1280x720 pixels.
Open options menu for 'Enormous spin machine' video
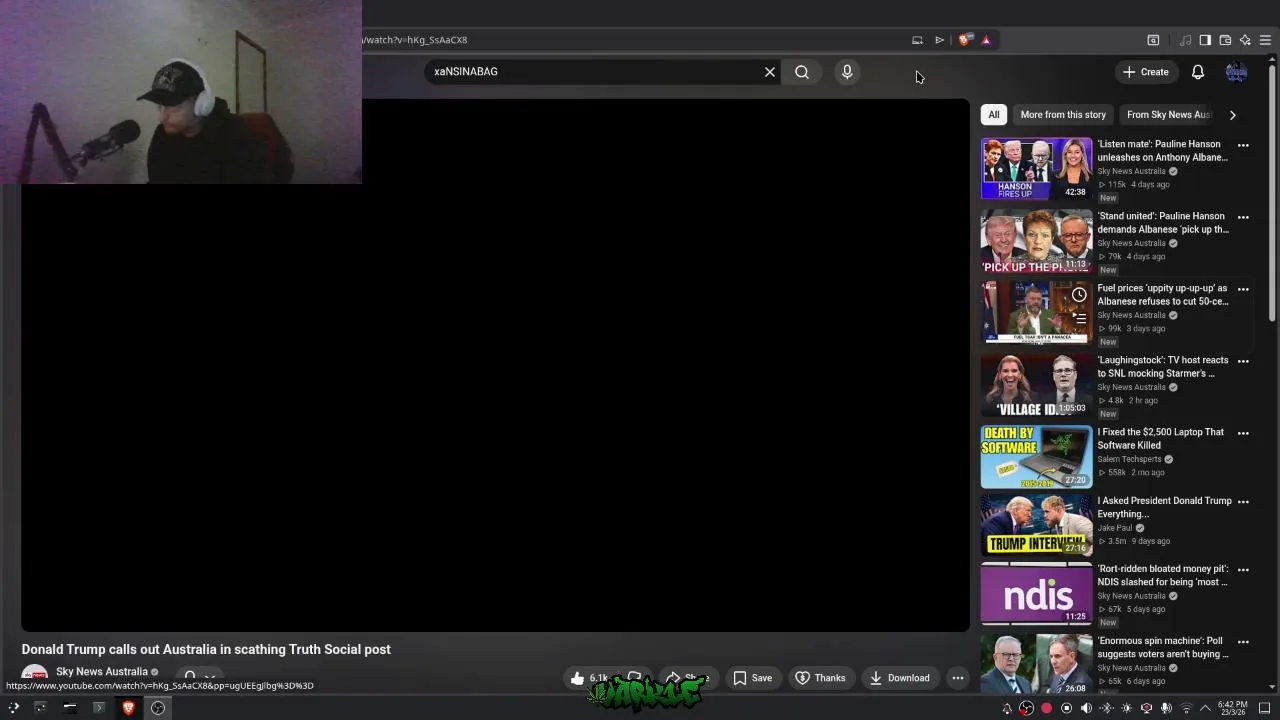pyautogui.click(x=1243, y=642)
